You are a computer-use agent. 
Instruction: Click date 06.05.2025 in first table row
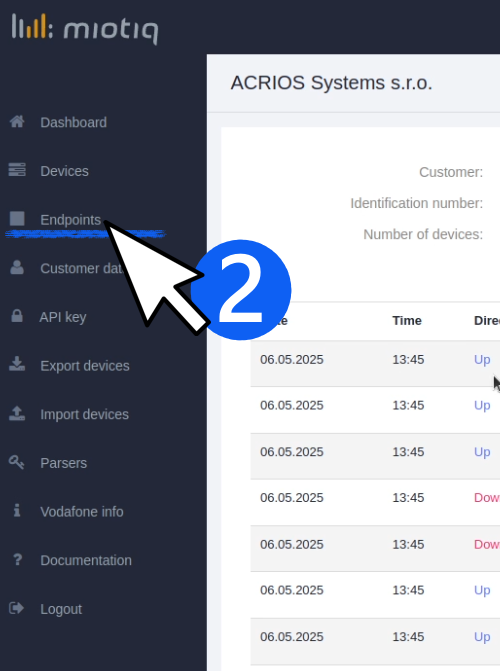point(292,359)
